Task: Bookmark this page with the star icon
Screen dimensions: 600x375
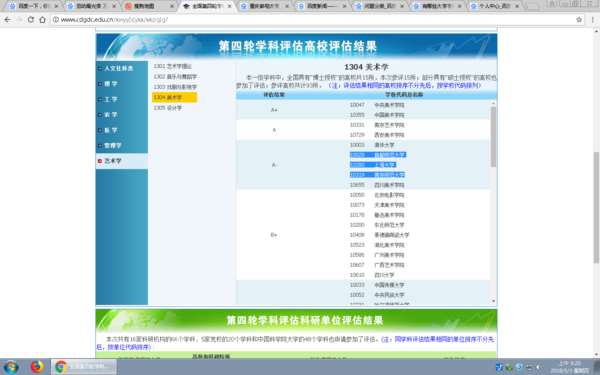Action: click(579, 20)
